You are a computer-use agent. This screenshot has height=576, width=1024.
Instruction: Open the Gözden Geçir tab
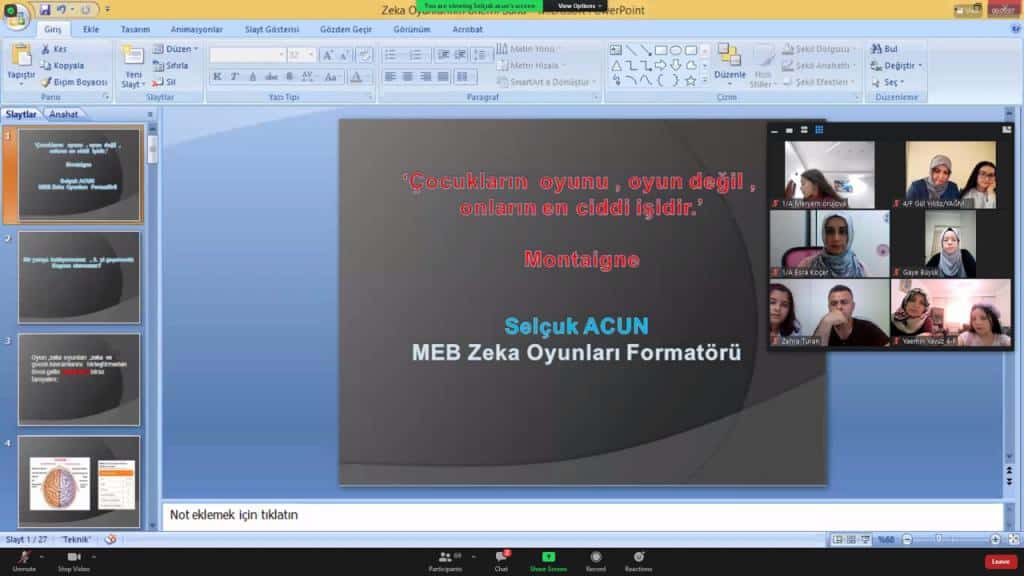pos(346,29)
